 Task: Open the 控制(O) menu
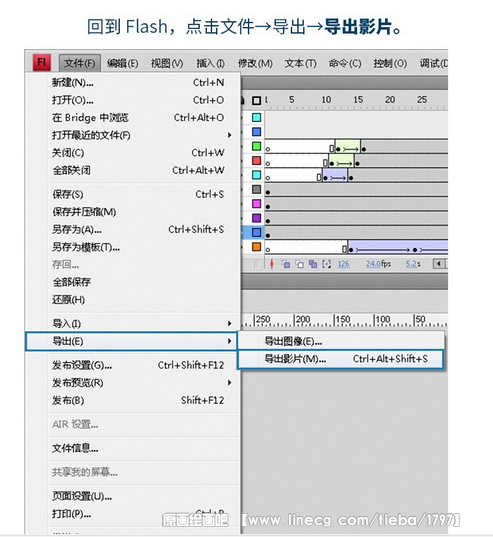click(390, 63)
